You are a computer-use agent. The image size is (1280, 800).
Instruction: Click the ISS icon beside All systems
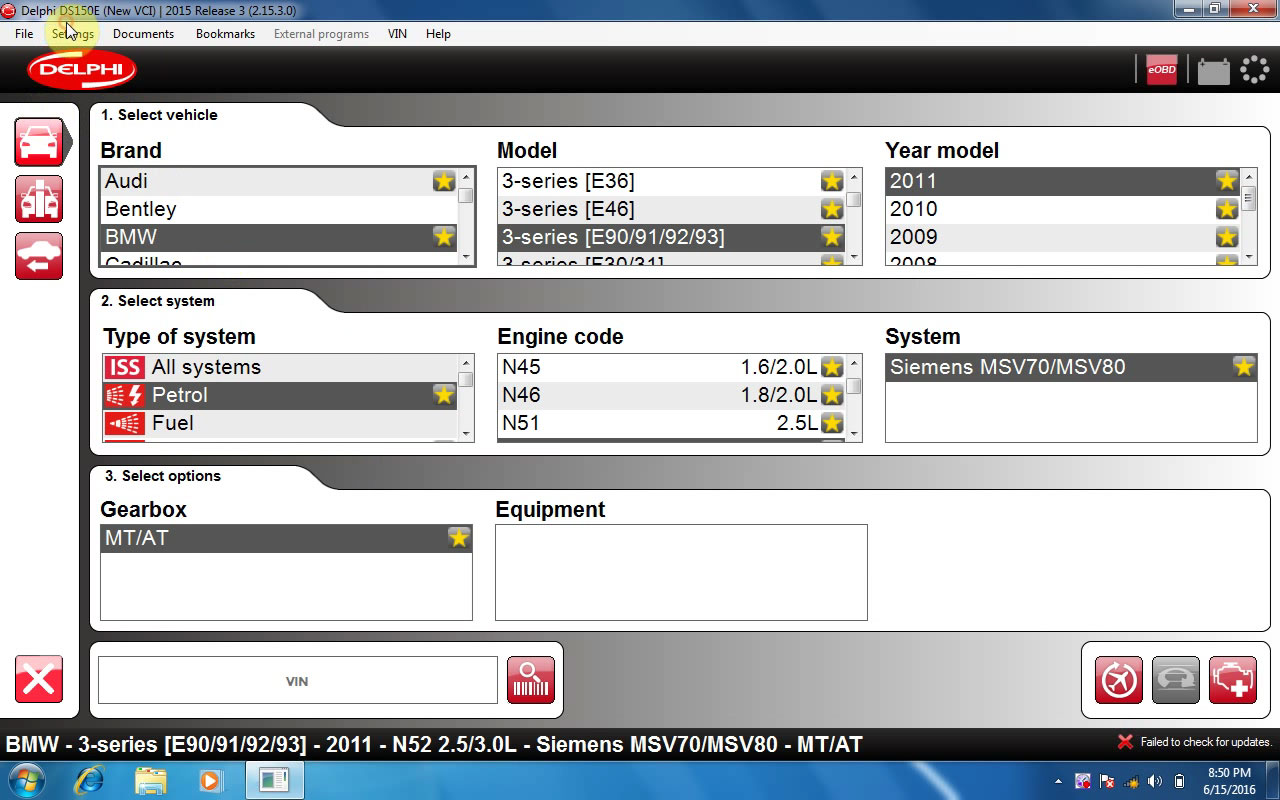pyautogui.click(x=124, y=367)
